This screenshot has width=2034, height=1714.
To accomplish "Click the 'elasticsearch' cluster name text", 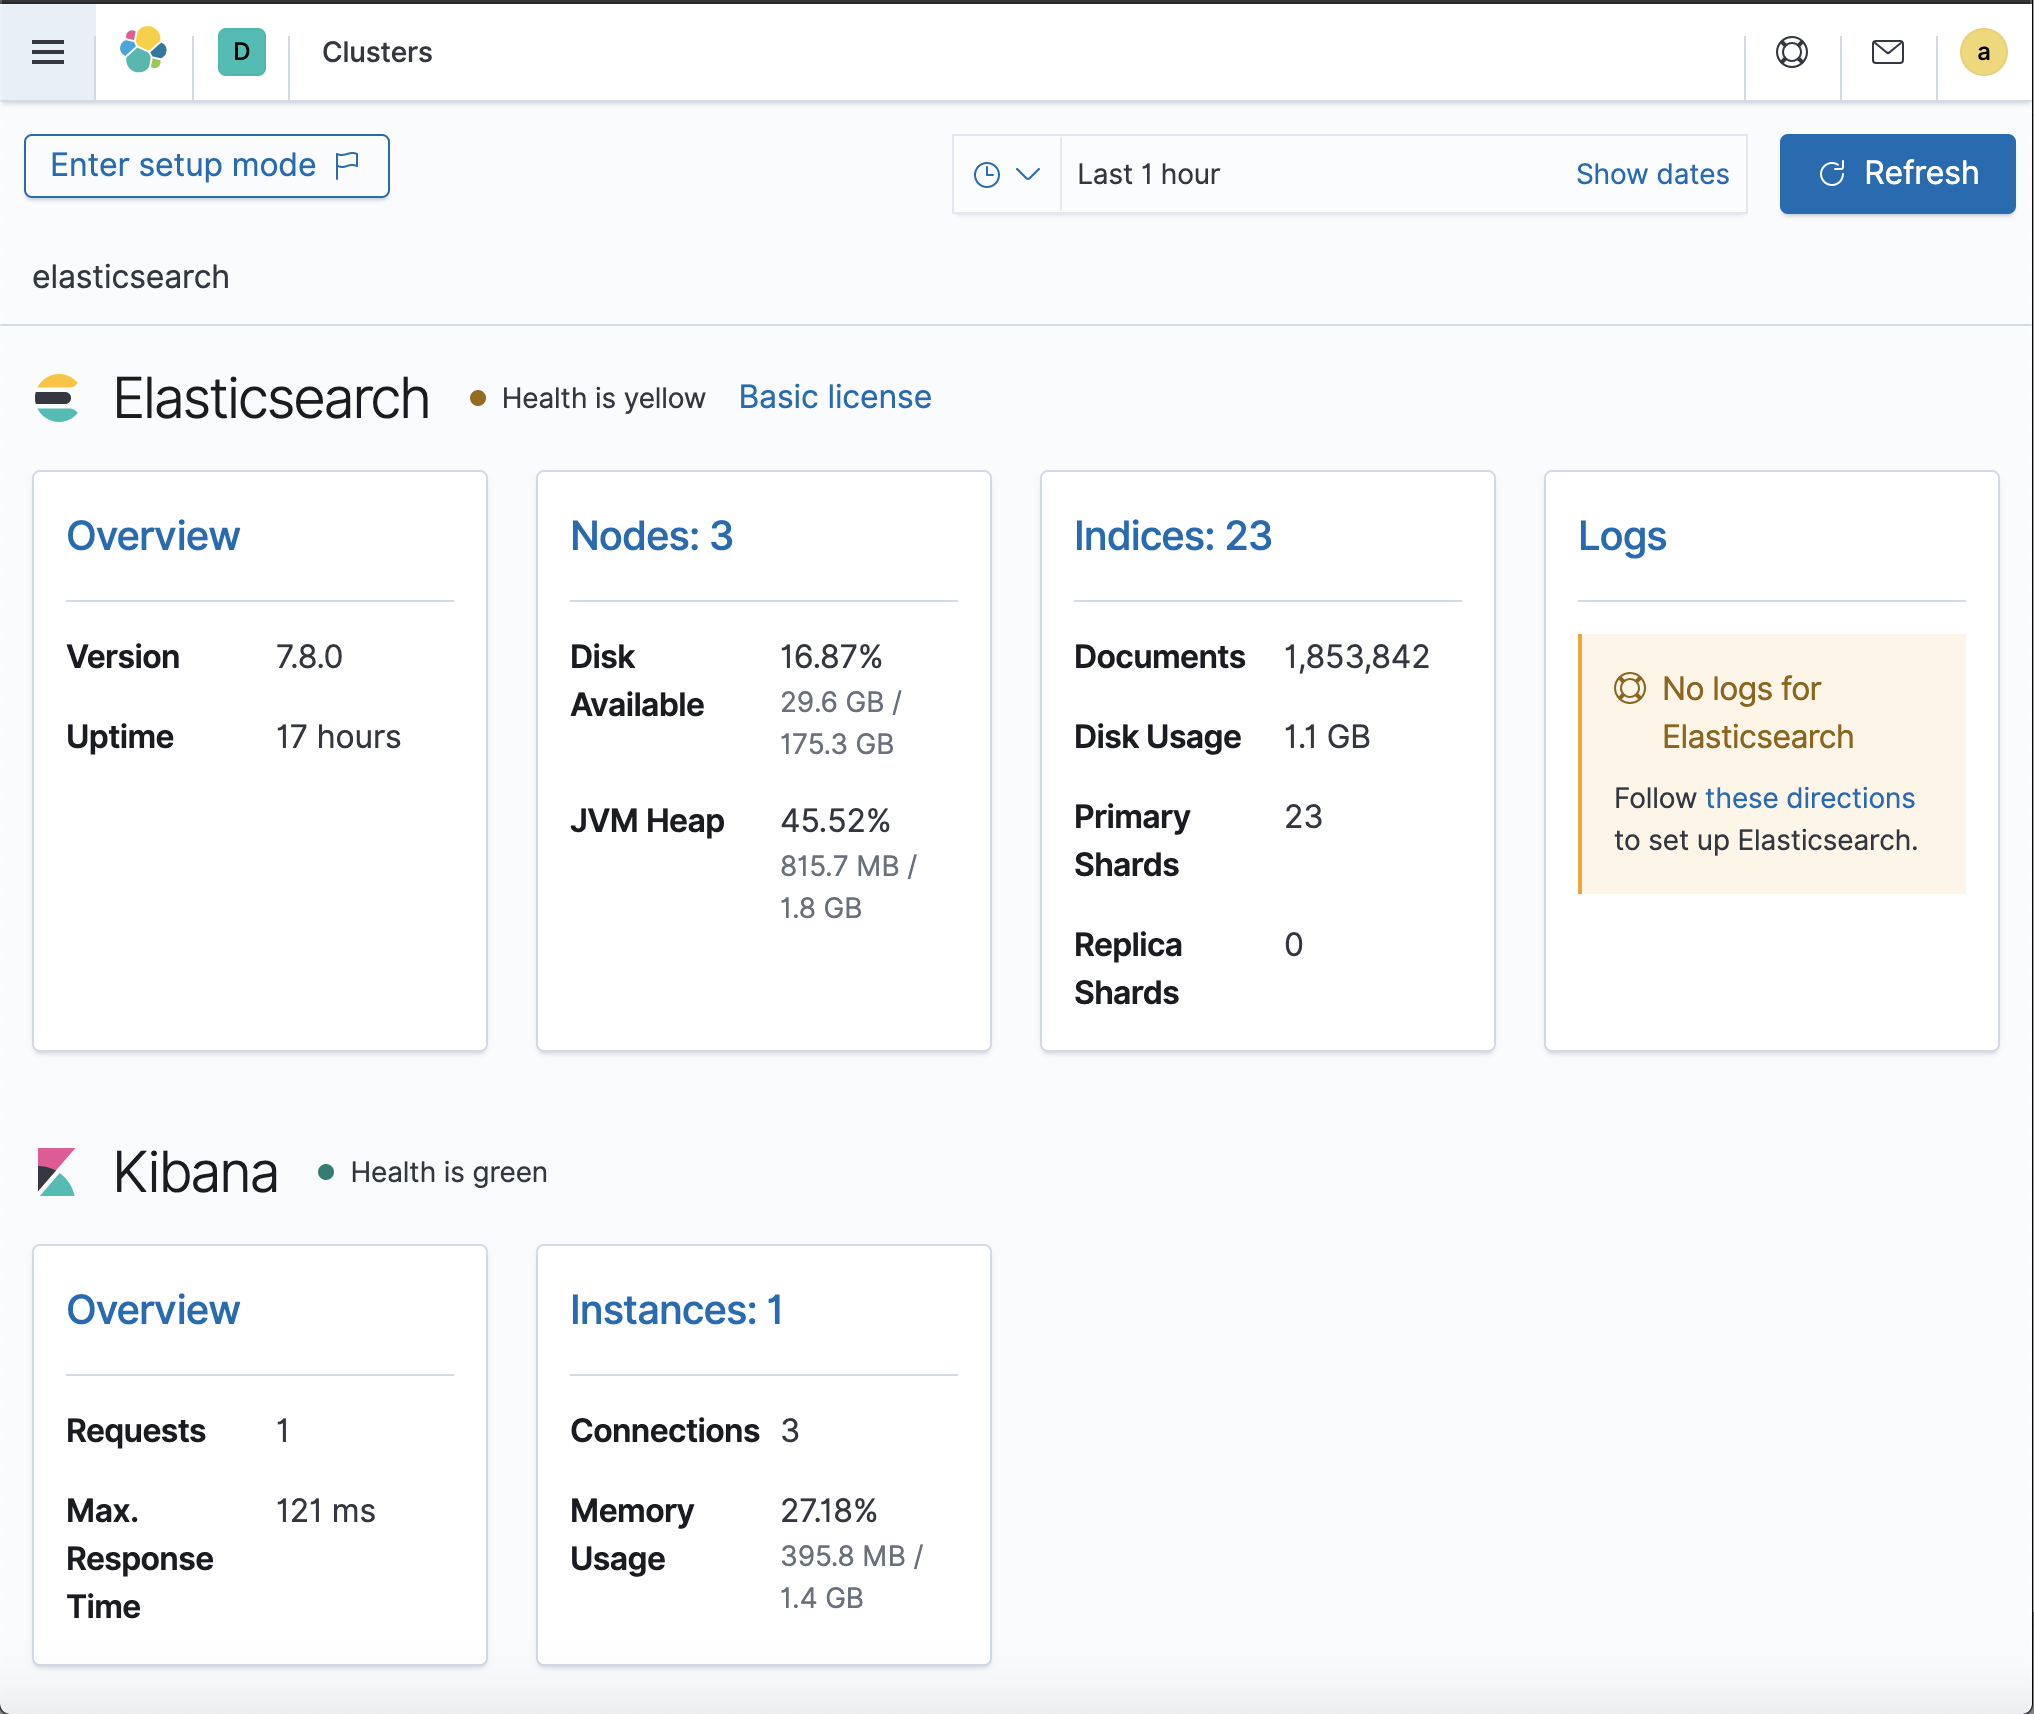I will pyautogui.click(x=131, y=277).
